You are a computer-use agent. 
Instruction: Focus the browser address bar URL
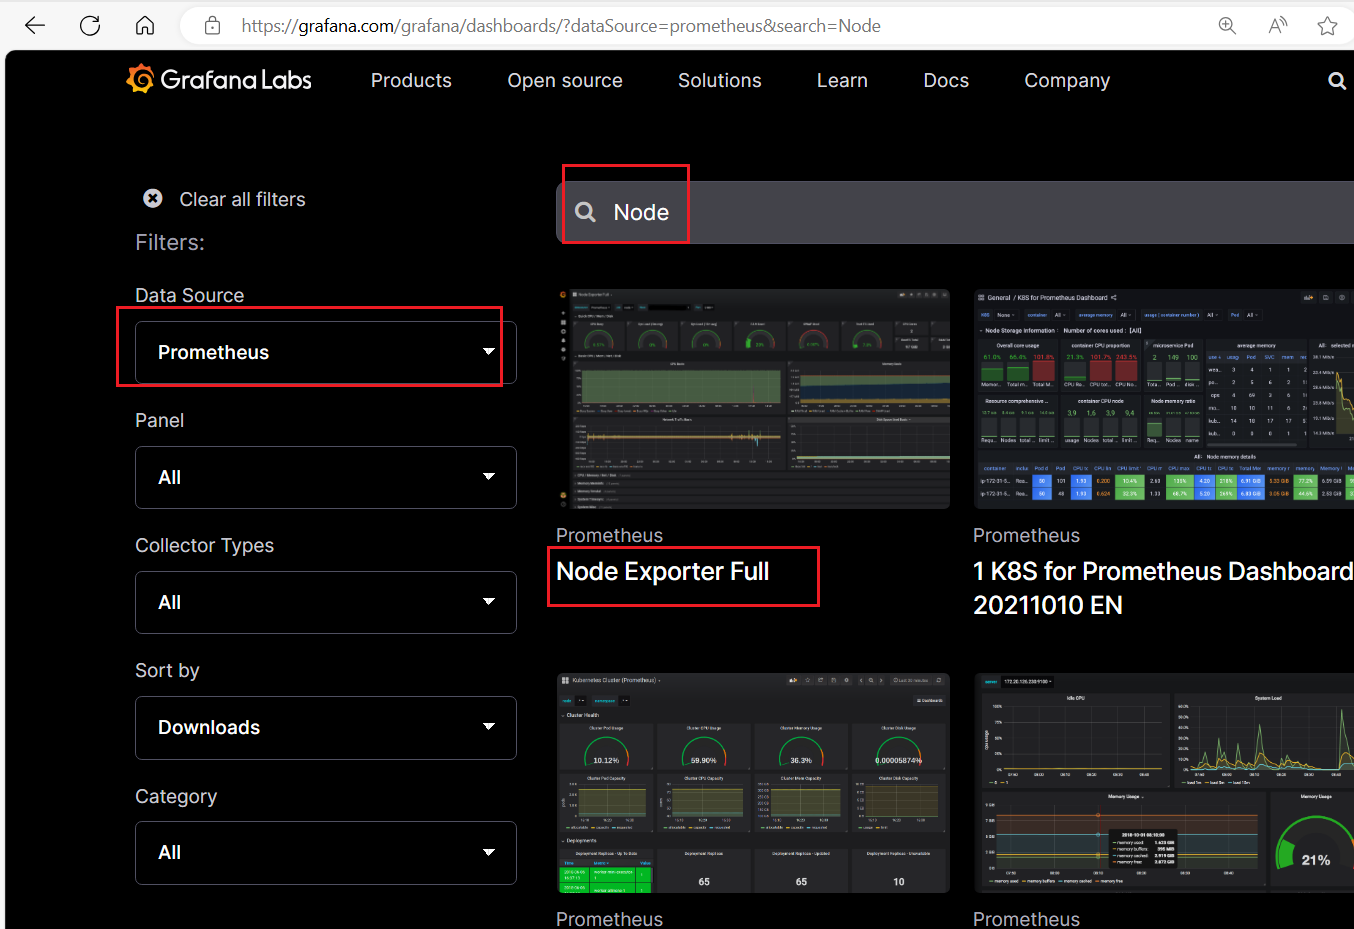(x=561, y=26)
